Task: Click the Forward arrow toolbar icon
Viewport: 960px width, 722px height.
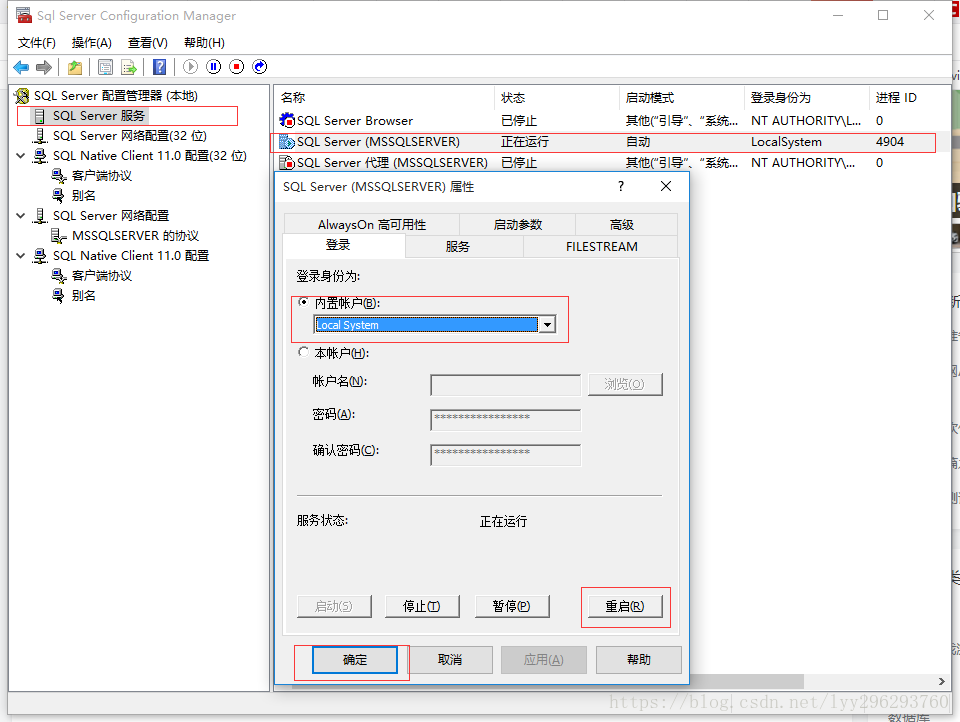Action: click(43, 67)
